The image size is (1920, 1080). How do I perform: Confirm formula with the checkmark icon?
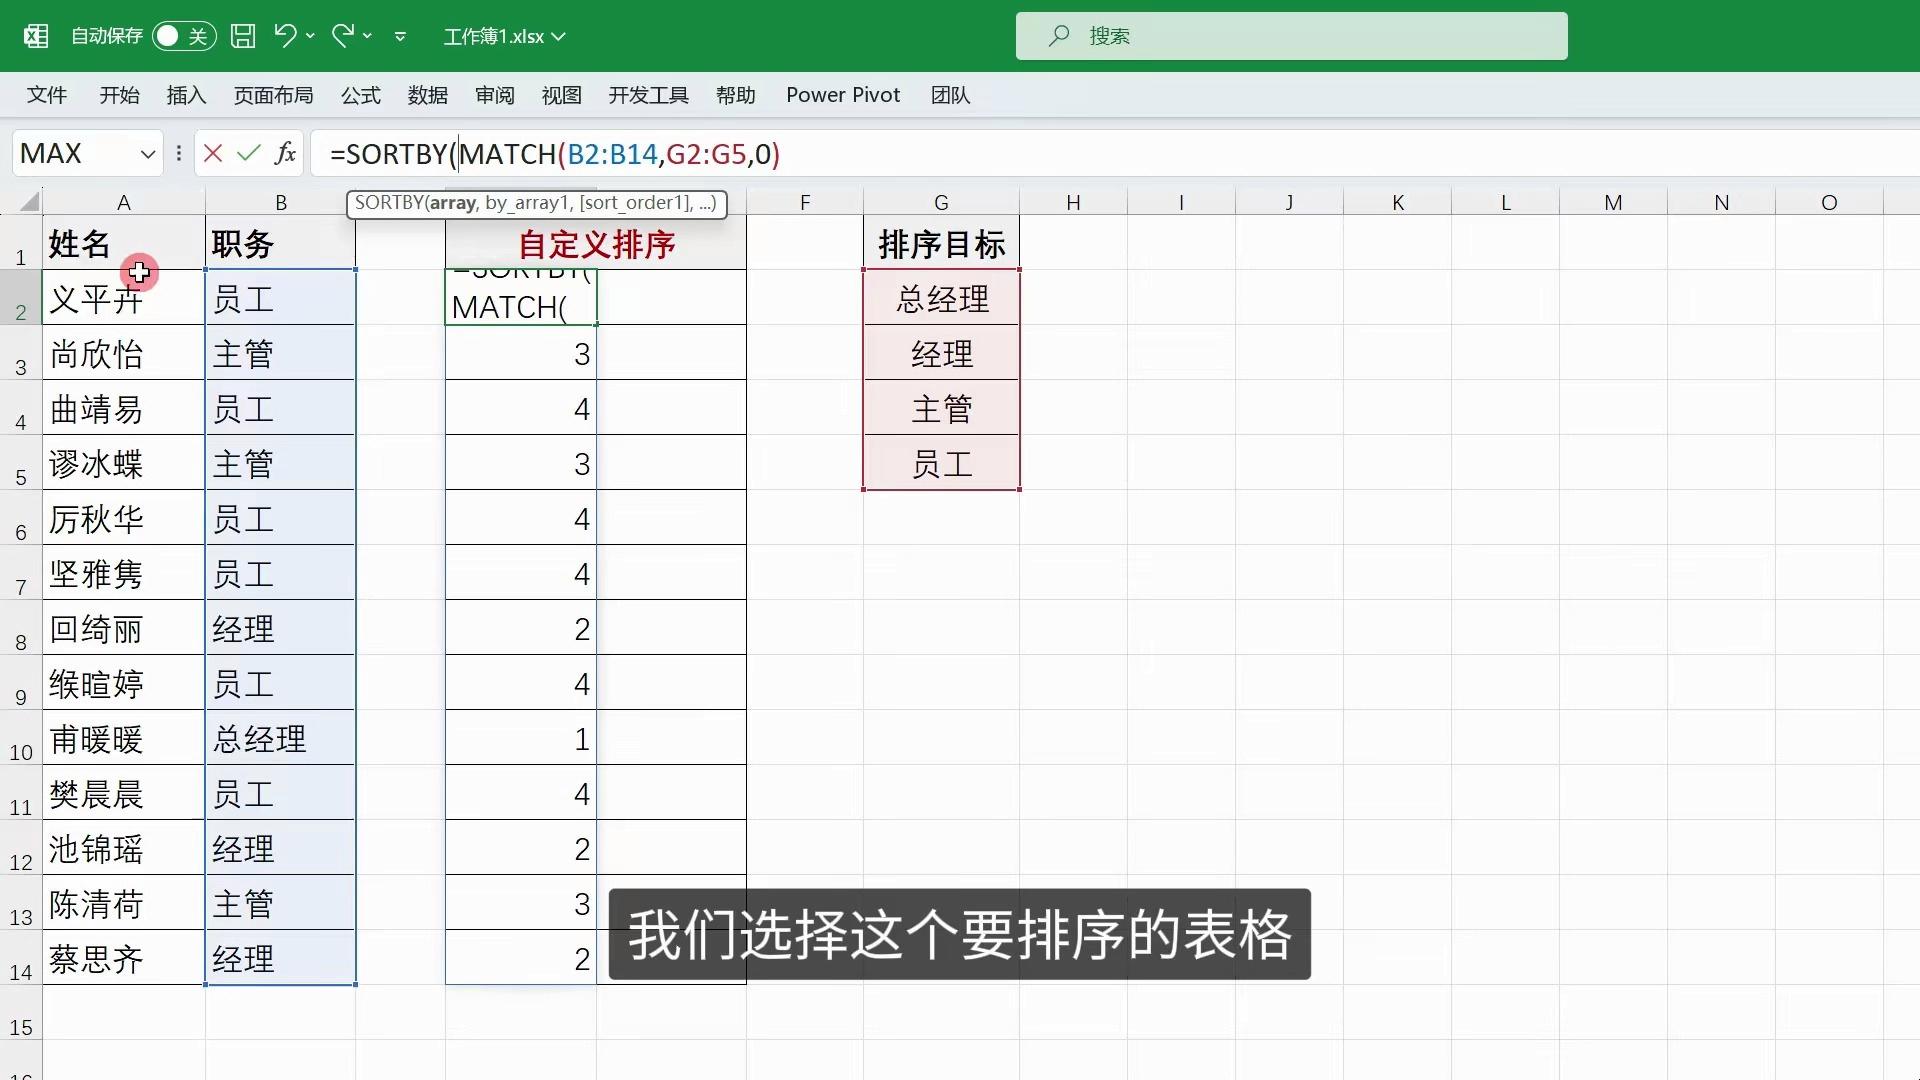(x=249, y=153)
